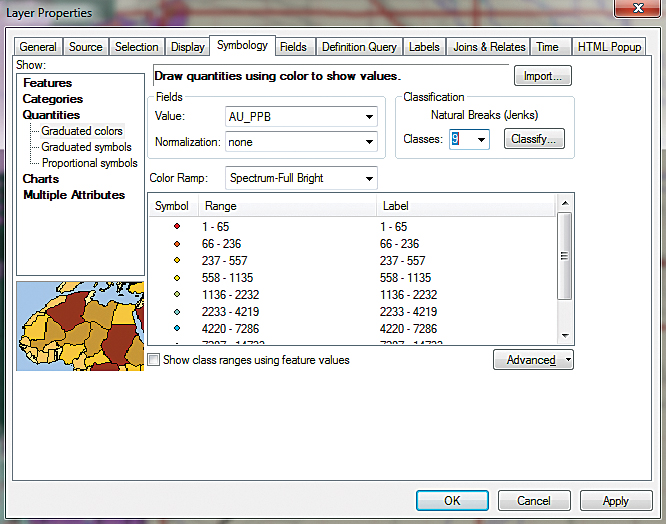Click the Label column header
Viewport: 666px width, 524px height.
[466, 206]
